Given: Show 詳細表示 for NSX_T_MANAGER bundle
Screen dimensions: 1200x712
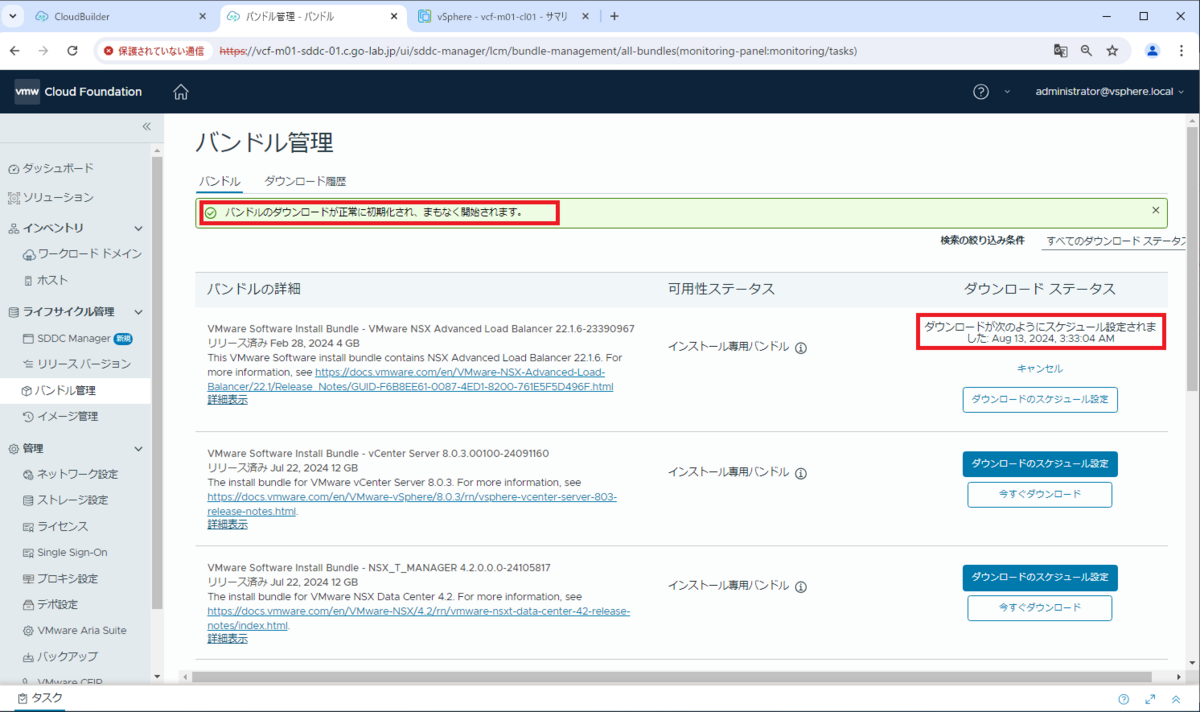Looking at the screenshot, I should click(x=227, y=638).
